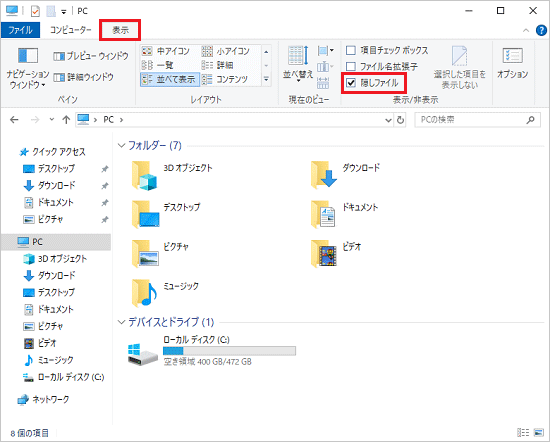550x442 pixels.
Task: Select the 3D オブジェクト folder icon
Action: 145,175
